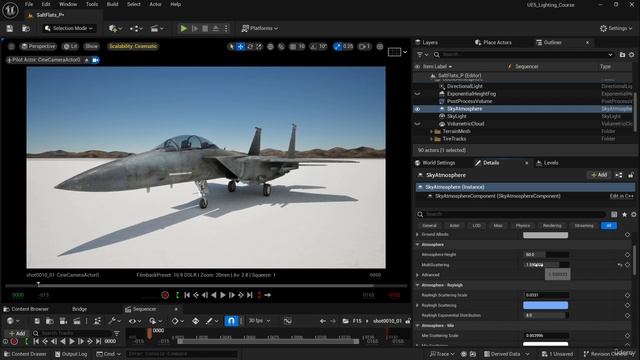Expand the Advanced atmosphere section
640x360 pixels.
[418, 275]
